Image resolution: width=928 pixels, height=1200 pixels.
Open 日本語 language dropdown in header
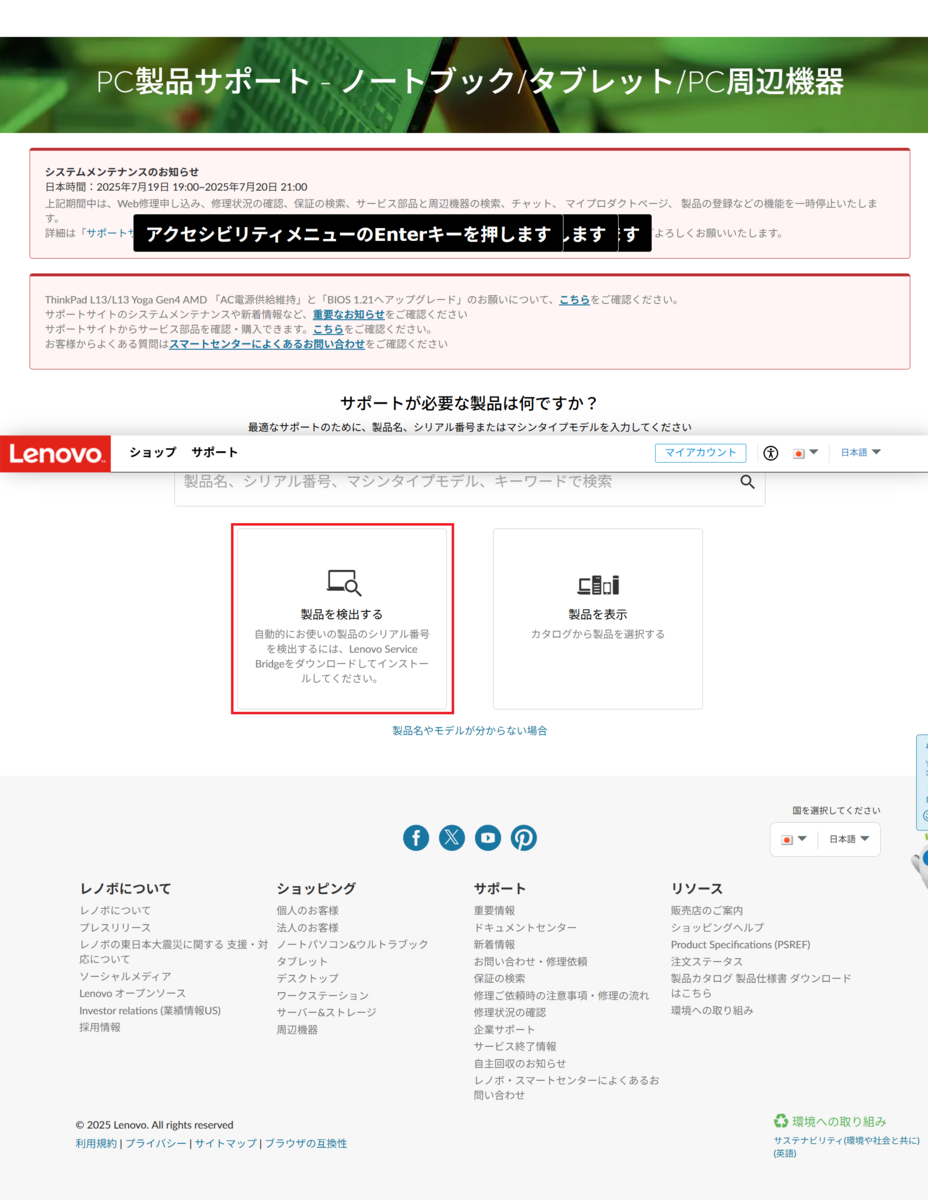click(861, 453)
